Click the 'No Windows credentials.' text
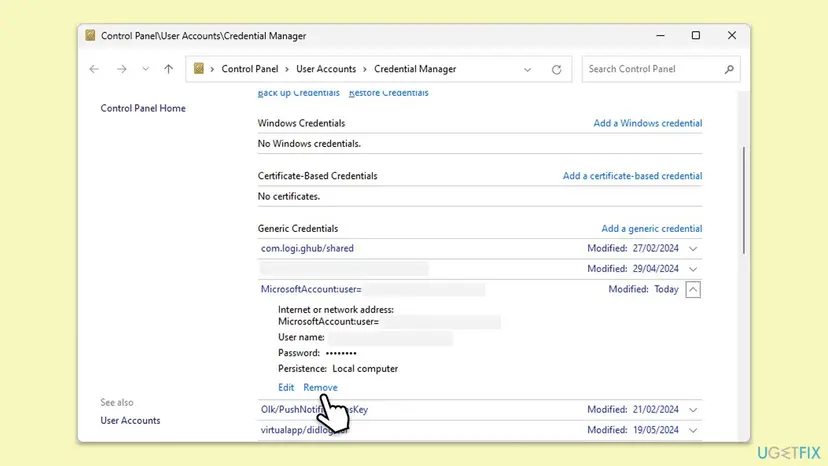 [309, 144]
